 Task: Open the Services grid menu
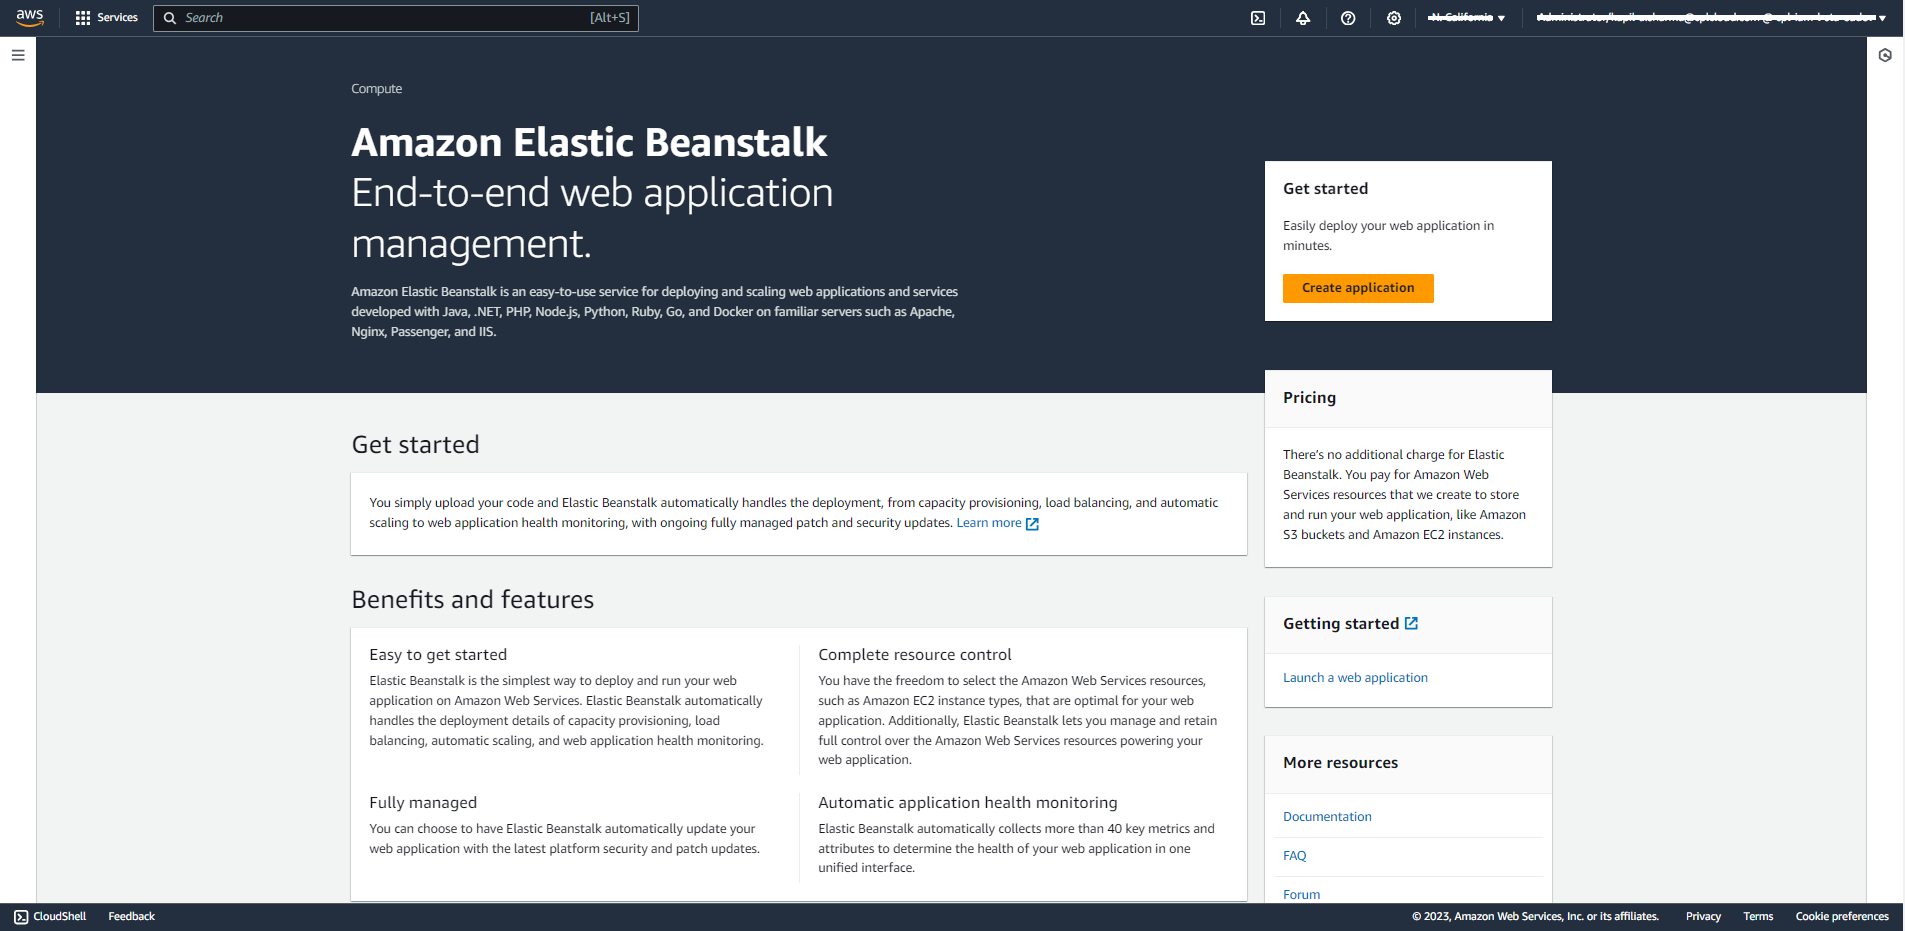point(83,18)
